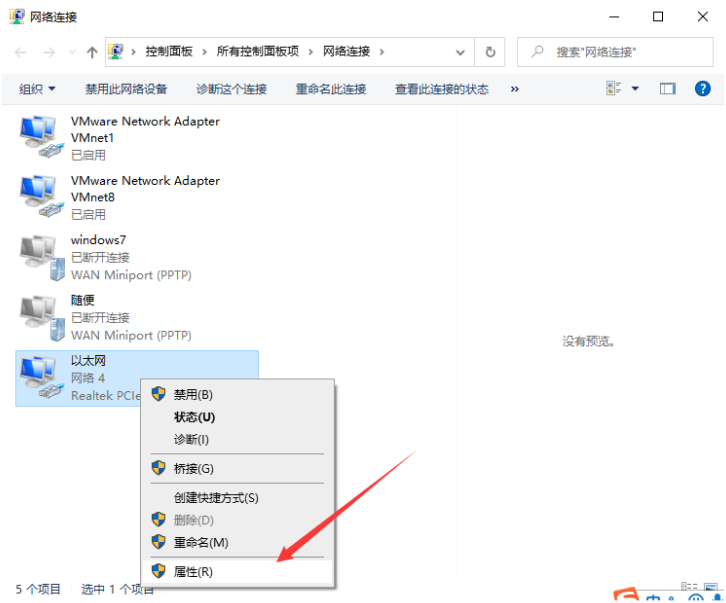Image resolution: width=726 pixels, height=603 pixels.
Task: Click the 随便 WAN Miniport connection icon
Action: coord(39,317)
